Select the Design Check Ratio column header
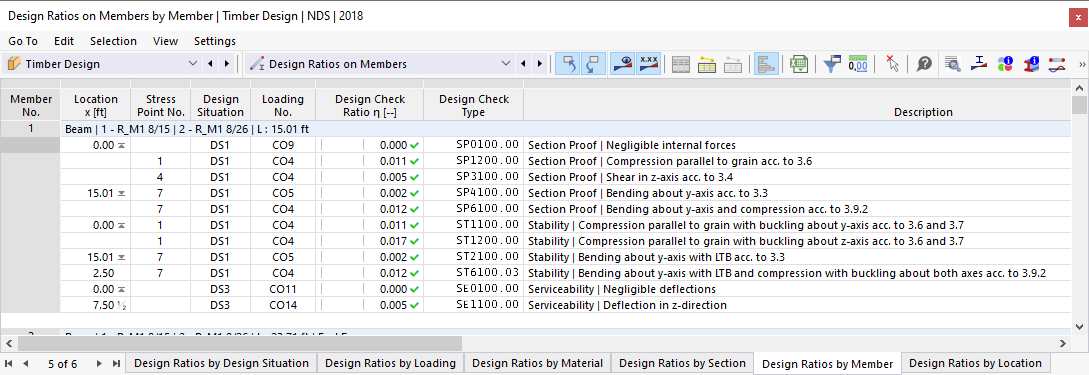 click(x=369, y=106)
